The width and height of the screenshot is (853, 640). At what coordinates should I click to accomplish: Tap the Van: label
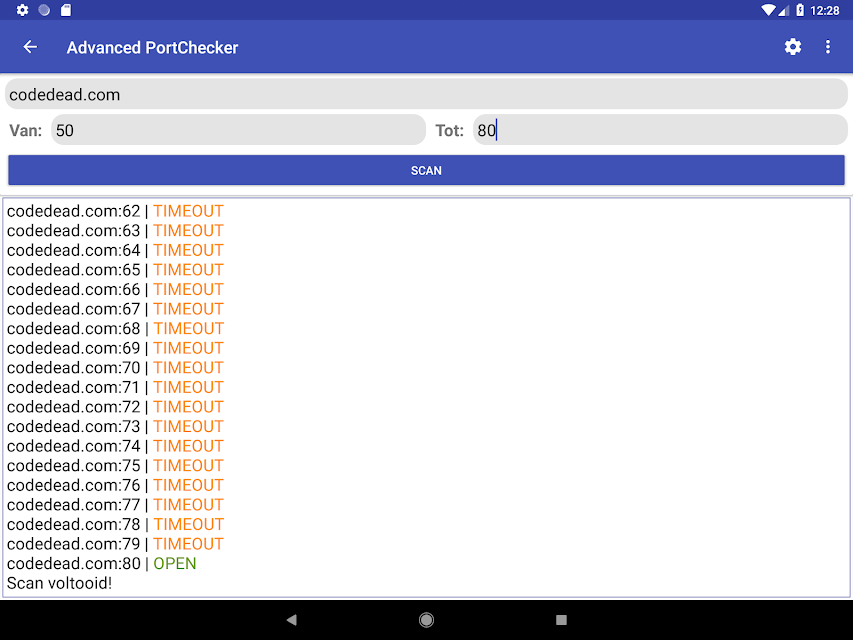tap(26, 131)
